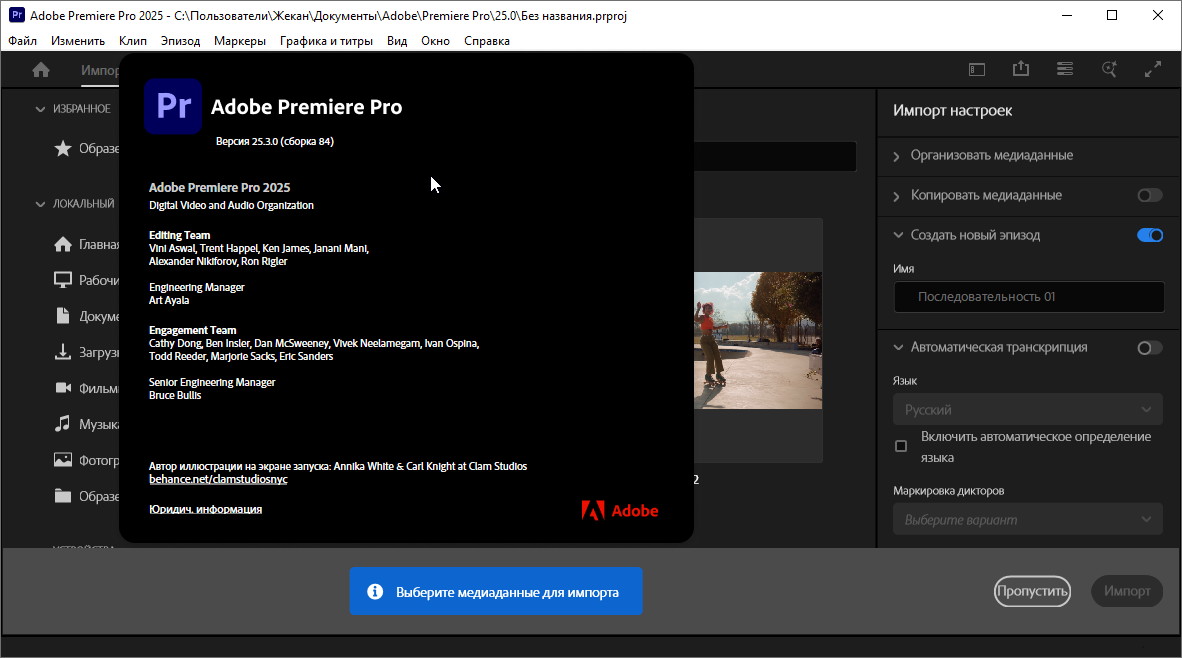The width and height of the screenshot is (1182, 658).
Task: Toggle Копировать медиаданные switch
Action: click(x=1150, y=196)
